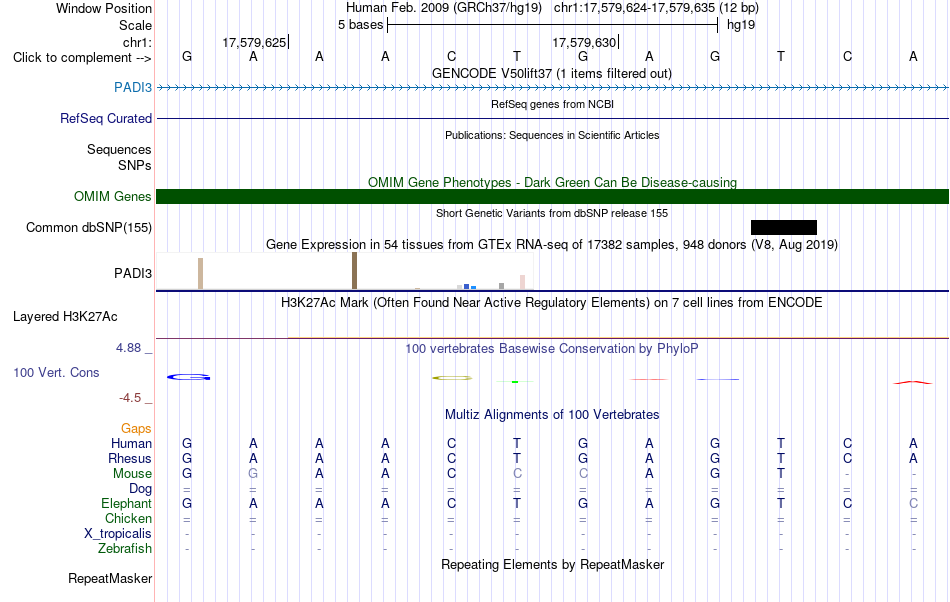Click the Dog species label

point(140,489)
